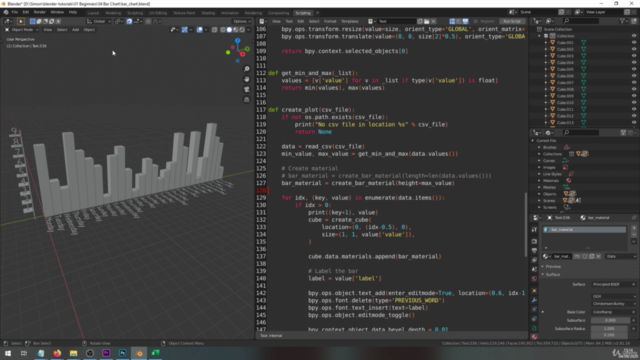Screen dimensions: 640x360
Task: Click the outliner search field
Action: tap(581, 21)
